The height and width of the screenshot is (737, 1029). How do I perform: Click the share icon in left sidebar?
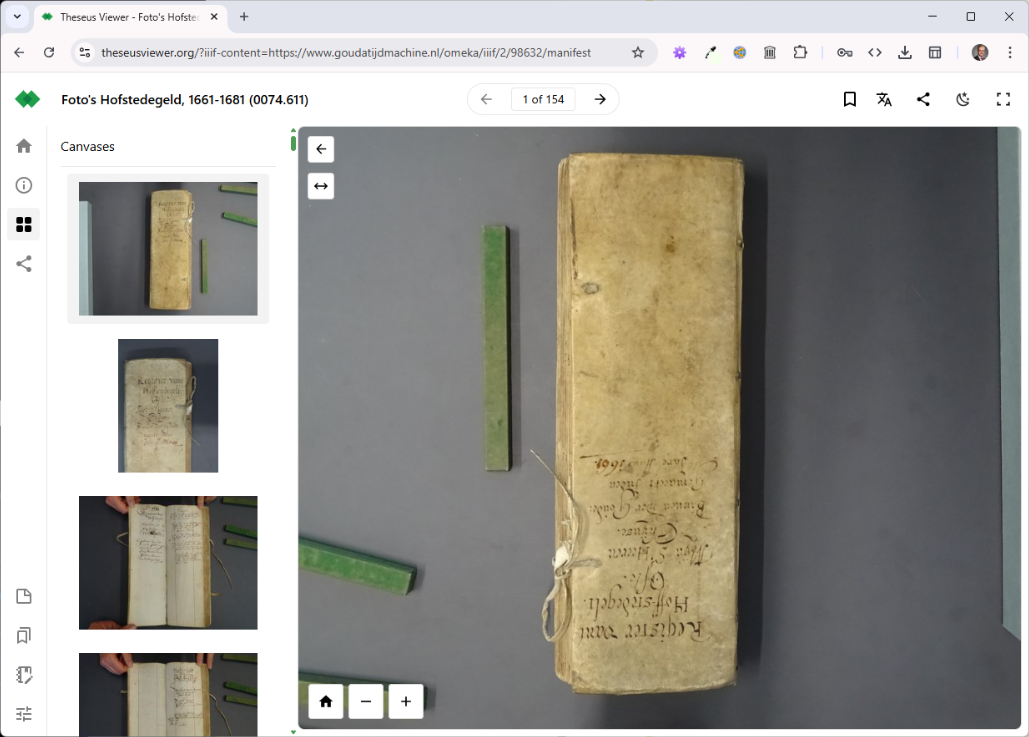tap(24, 264)
